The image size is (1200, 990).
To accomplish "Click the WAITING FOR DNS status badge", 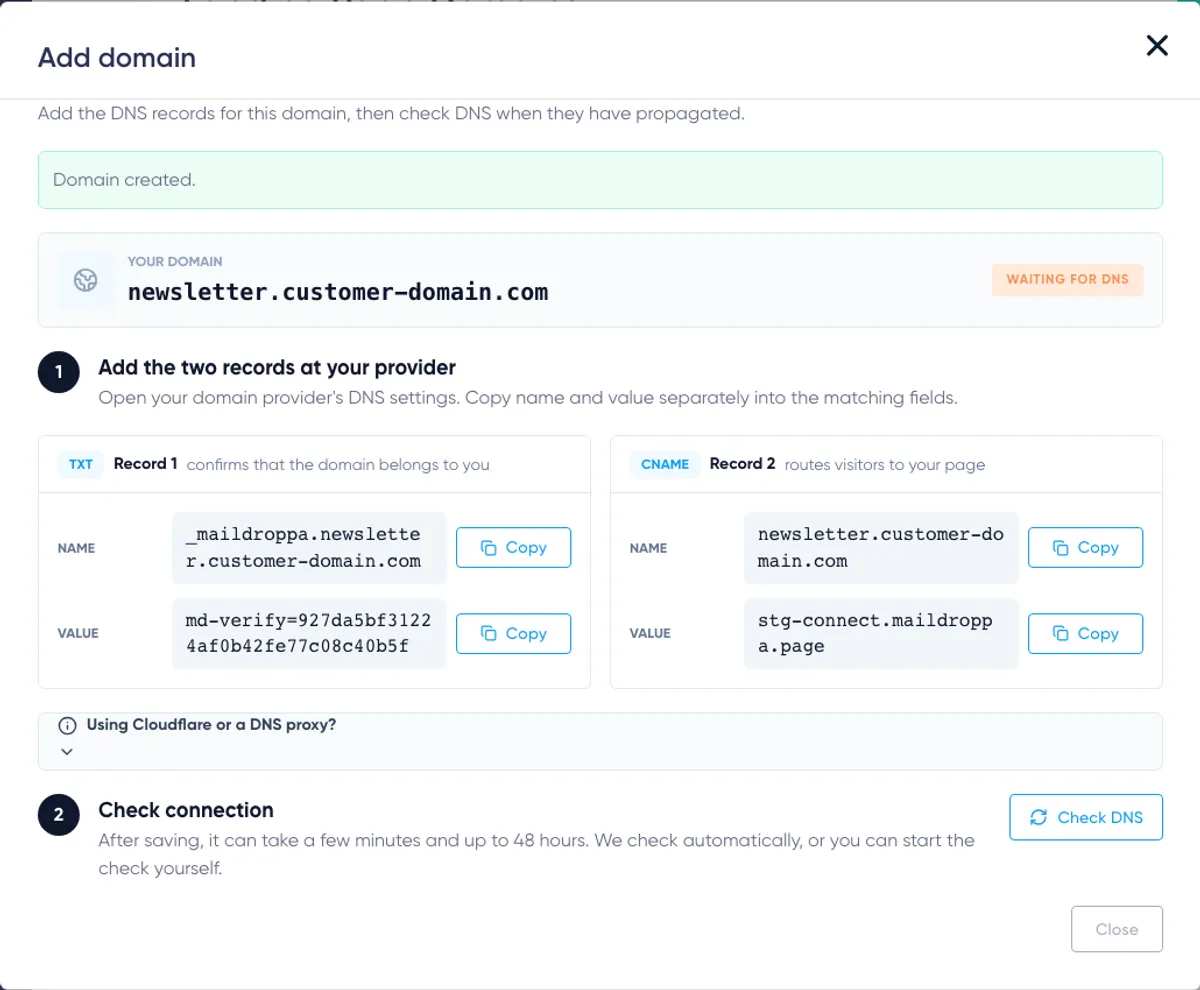I will coord(1067,279).
